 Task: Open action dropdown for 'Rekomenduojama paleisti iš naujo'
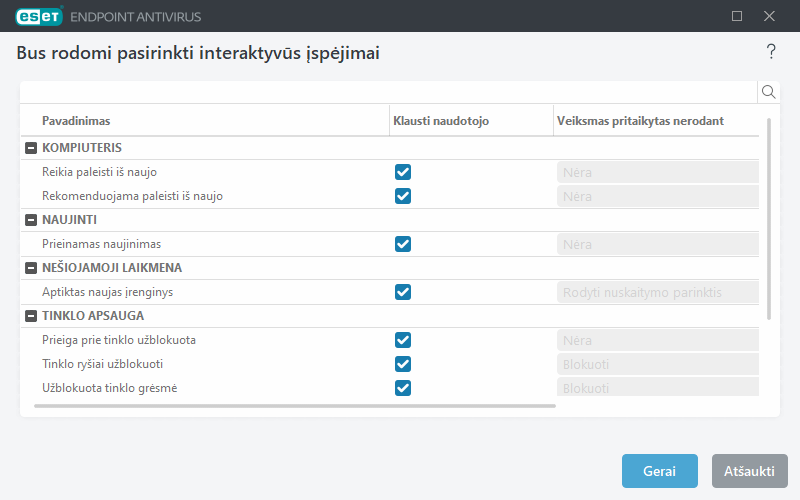658,196
